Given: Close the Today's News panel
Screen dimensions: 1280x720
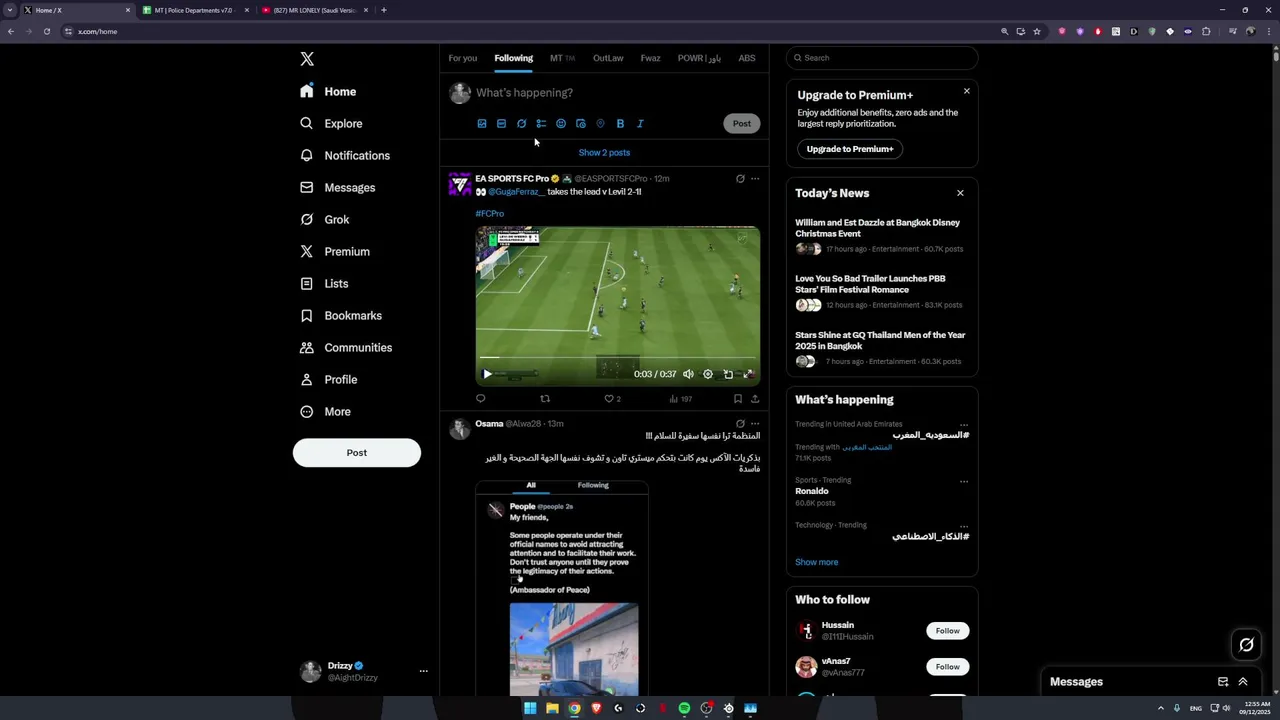Looking at the screenshot, I should [x=960, y=193].
